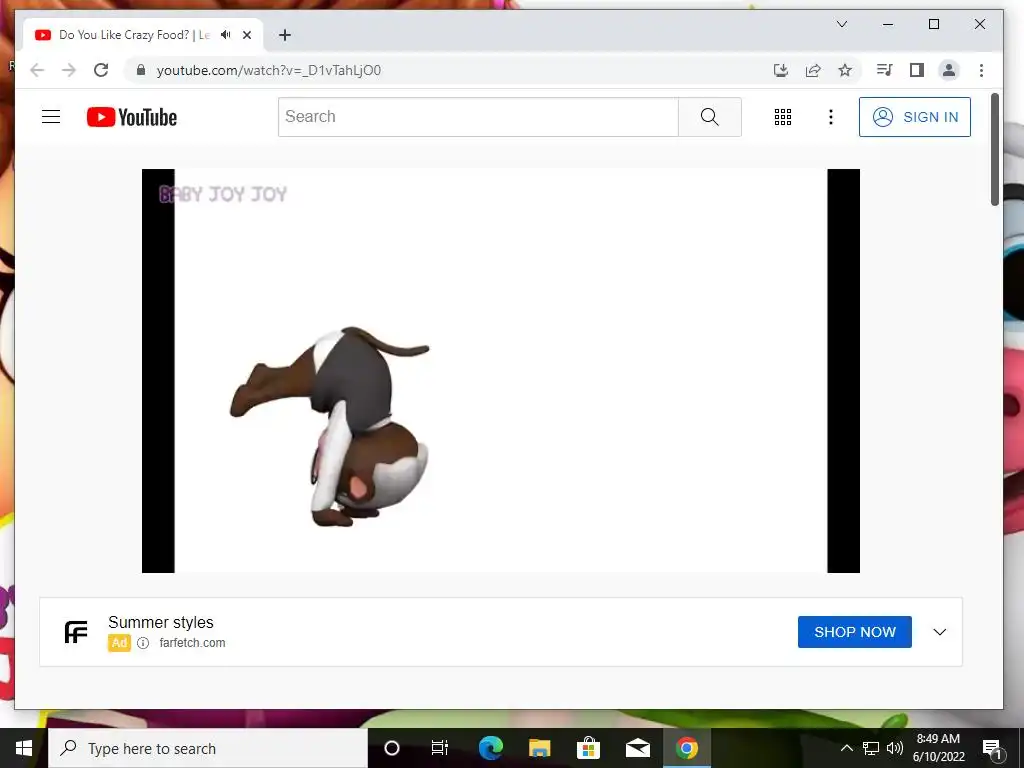The height and width of the screenshot is (768, 1024).
Task: Open Mail app from taskbar
Action: (x=637, y=748)
